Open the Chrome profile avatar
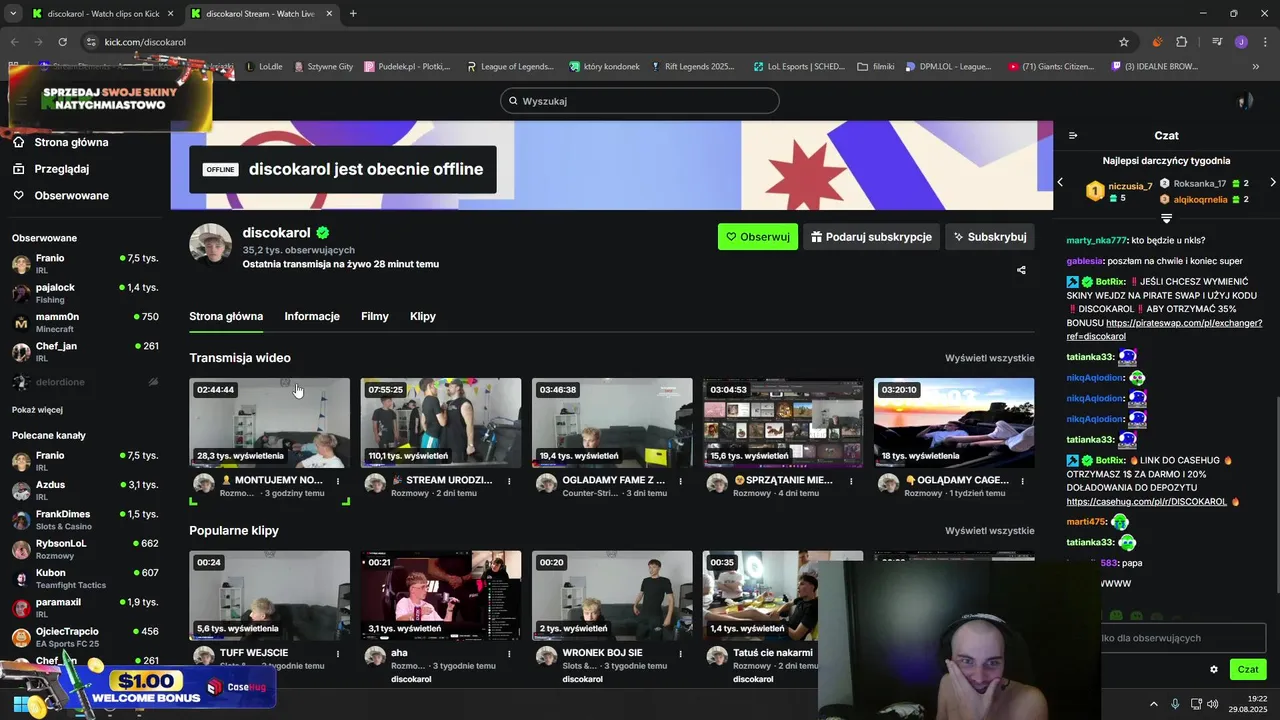This screenshot has height=720, width=1280. click(1241, 42)
